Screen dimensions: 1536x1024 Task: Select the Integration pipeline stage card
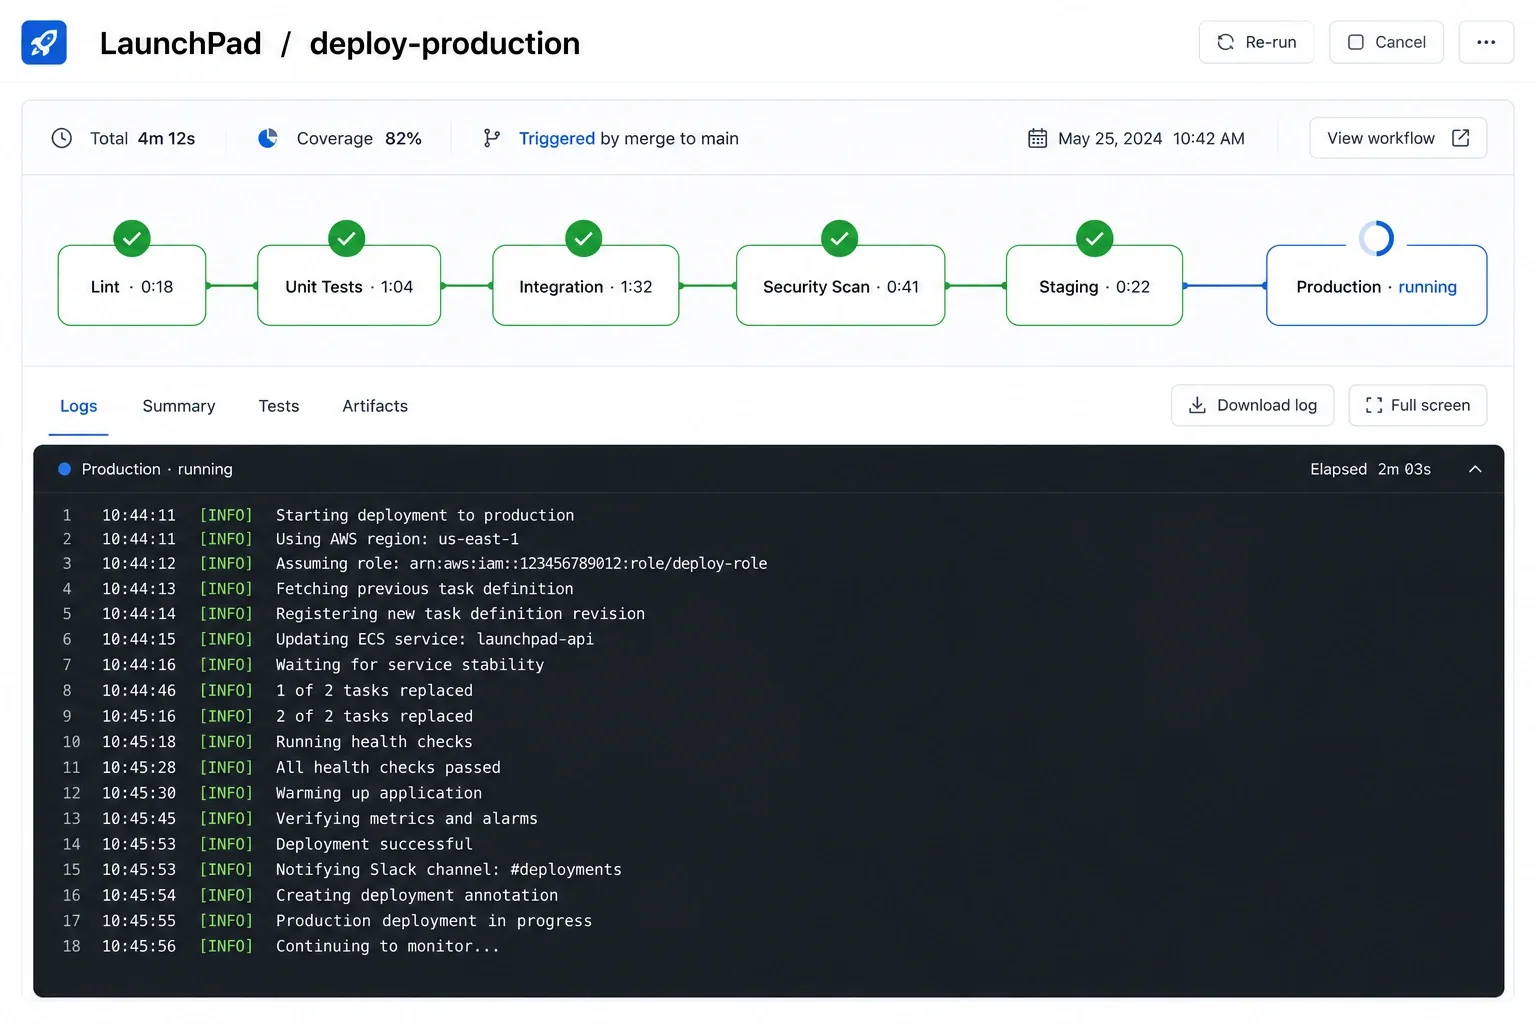[x=586, y=285]
